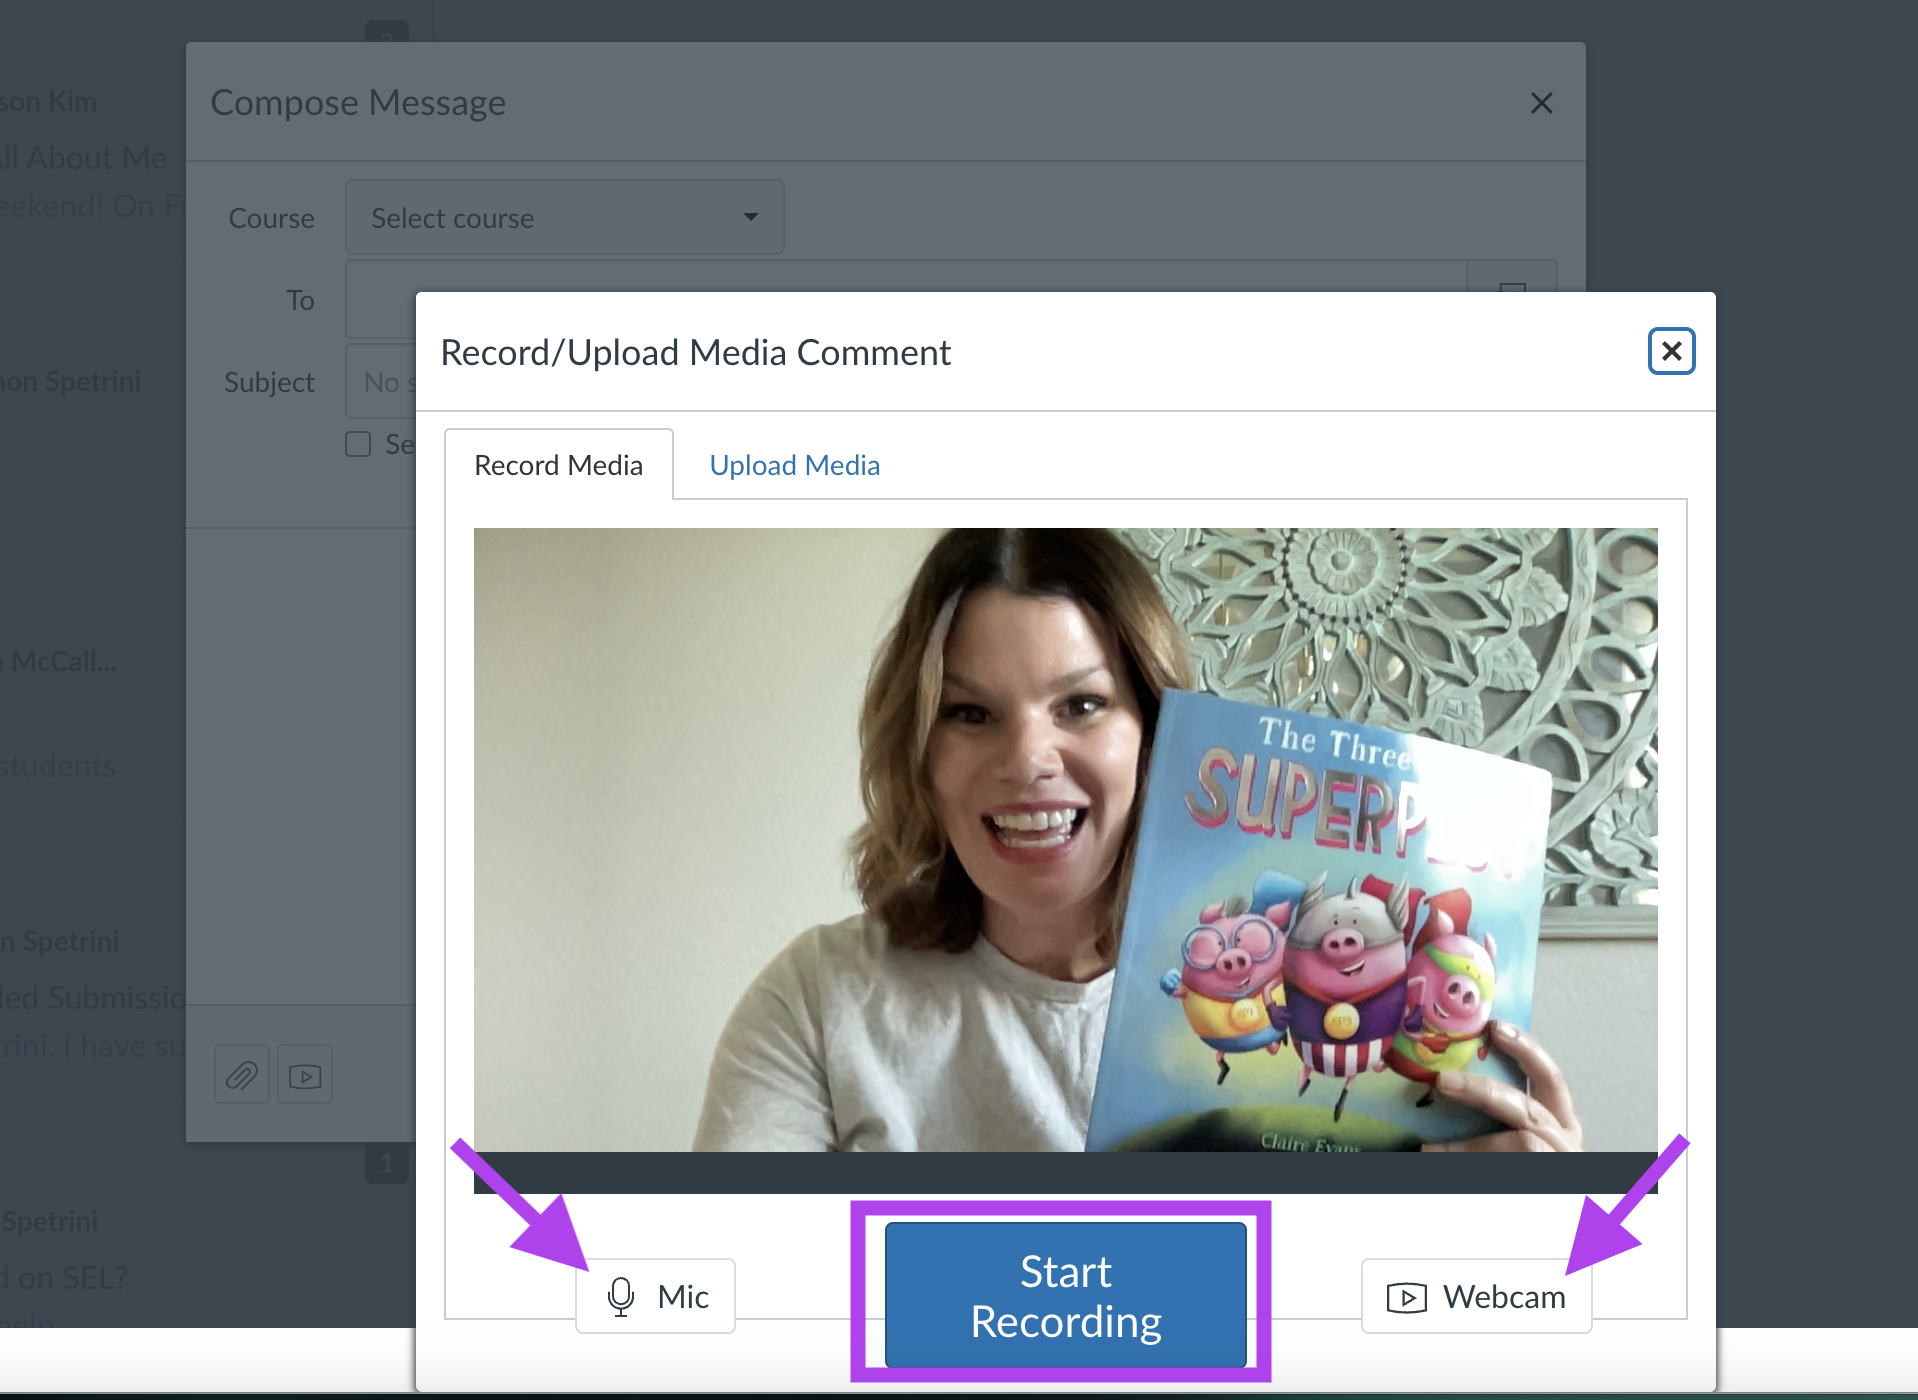Switch to the Upload Media tab
The height and width of the screenshot is (1400, 1918).
[x=794, y=465]
